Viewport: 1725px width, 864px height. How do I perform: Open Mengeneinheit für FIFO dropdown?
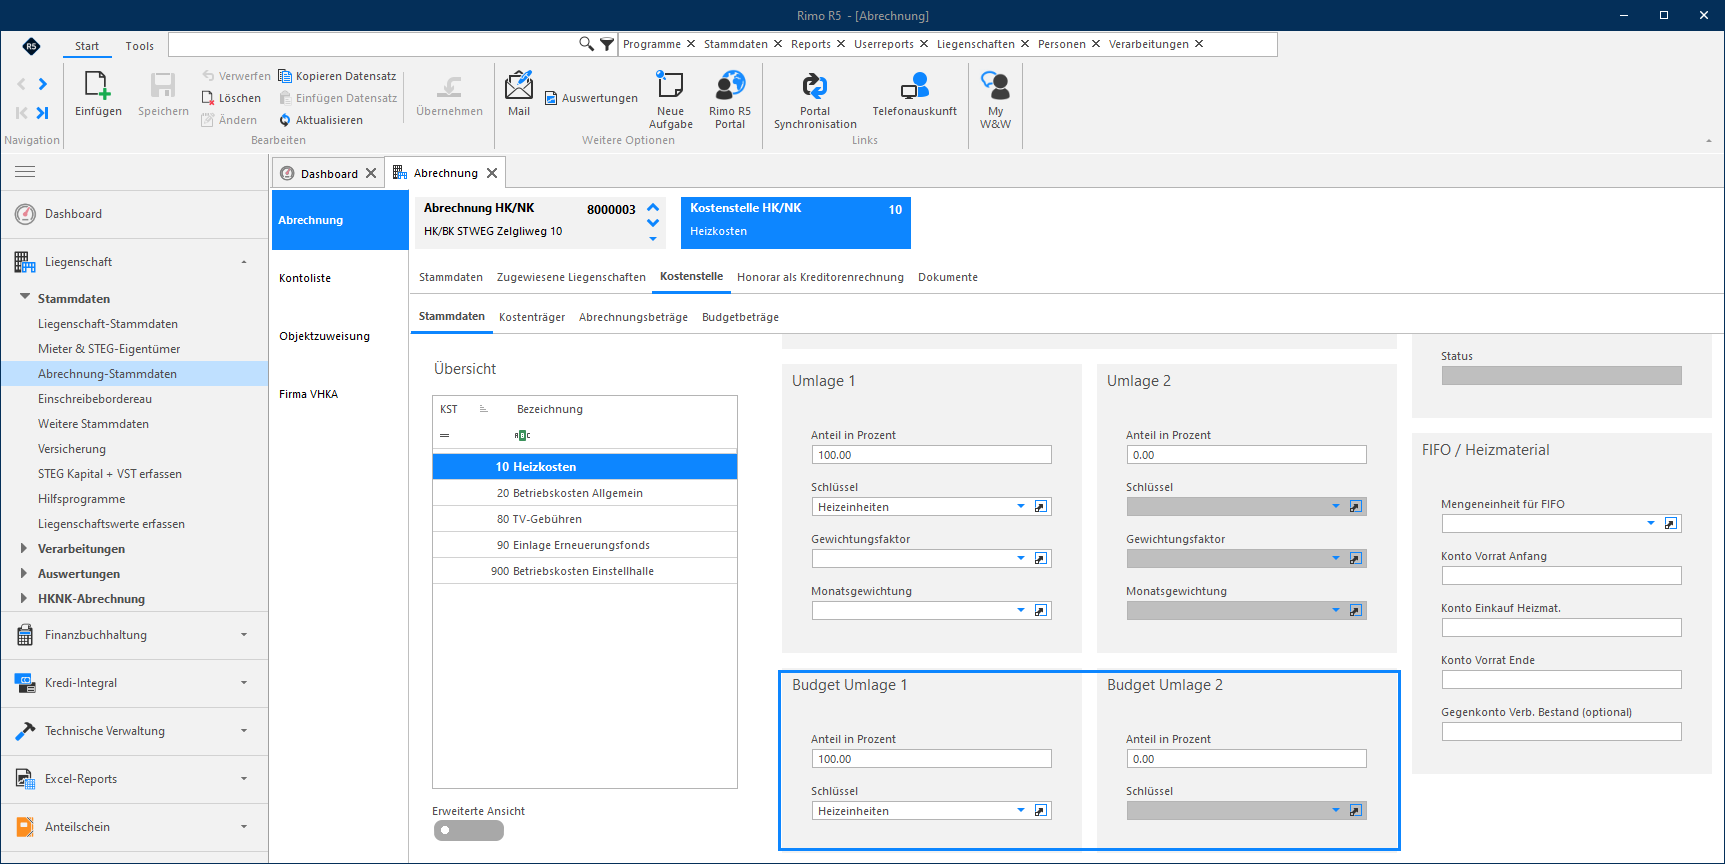coord(1651,524)
